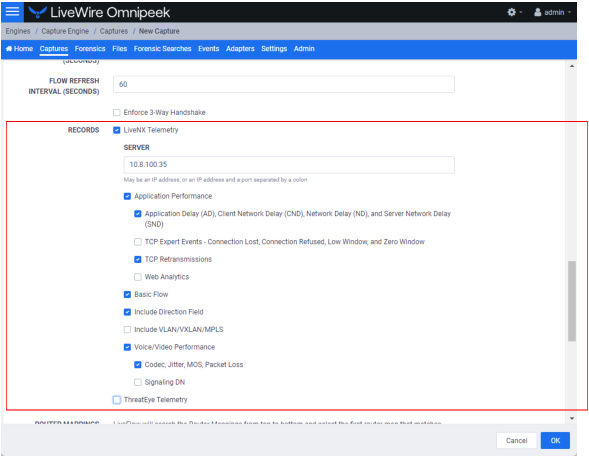The height and width of the screenshot is (457, 589).
Task: Uncheck TCP Retransmissions checkbox
Action: (138, 259)
